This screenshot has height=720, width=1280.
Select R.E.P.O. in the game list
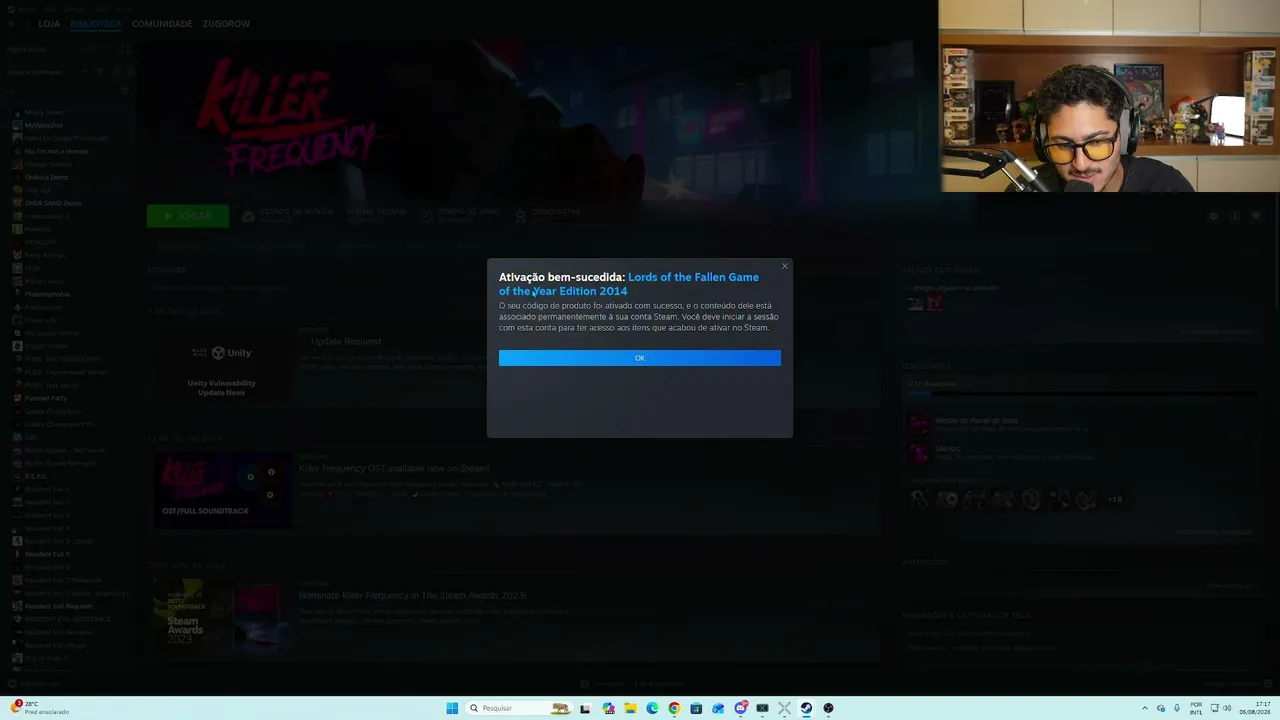36,476
